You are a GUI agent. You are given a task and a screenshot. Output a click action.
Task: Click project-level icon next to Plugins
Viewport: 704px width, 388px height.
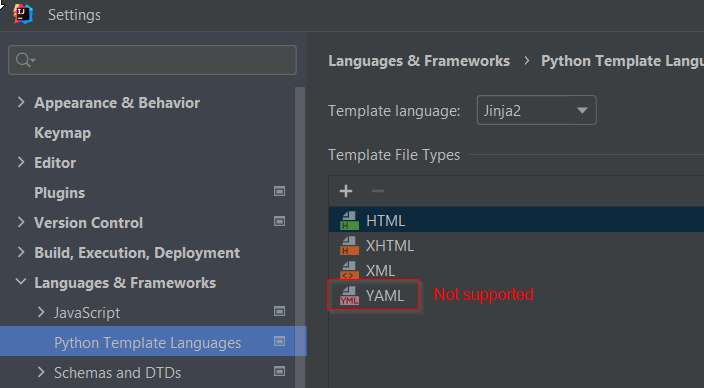[x=279, y=192]
